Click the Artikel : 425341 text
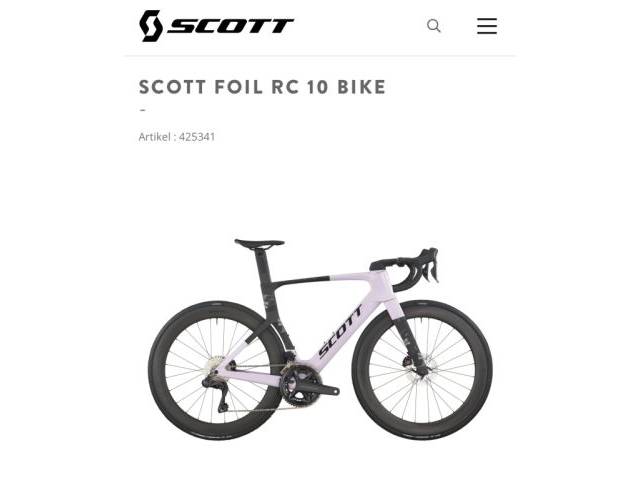Image resolution: width=640 pixels, height=480 pixels. pyautogui.click(x=177, y=137)
